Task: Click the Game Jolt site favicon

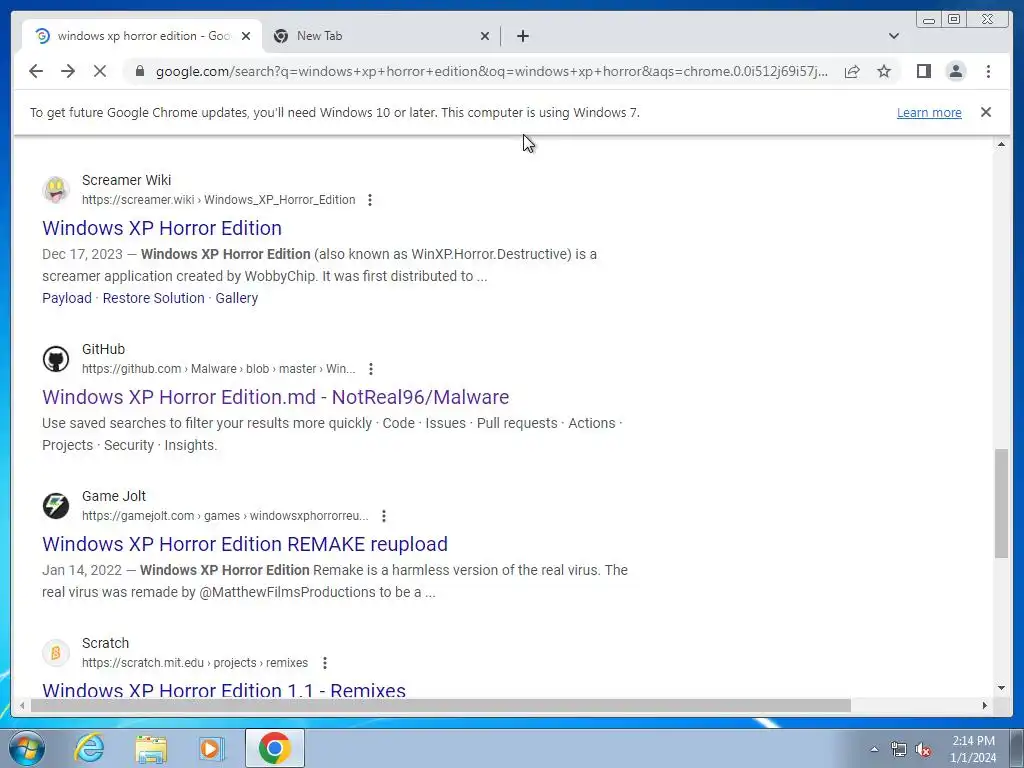Action: (56, 505)
